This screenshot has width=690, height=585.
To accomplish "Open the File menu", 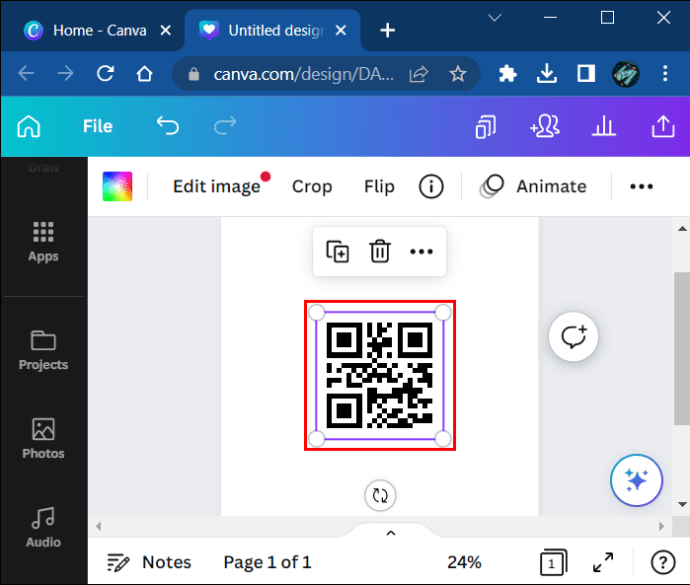I will click(x=98, y=127).
